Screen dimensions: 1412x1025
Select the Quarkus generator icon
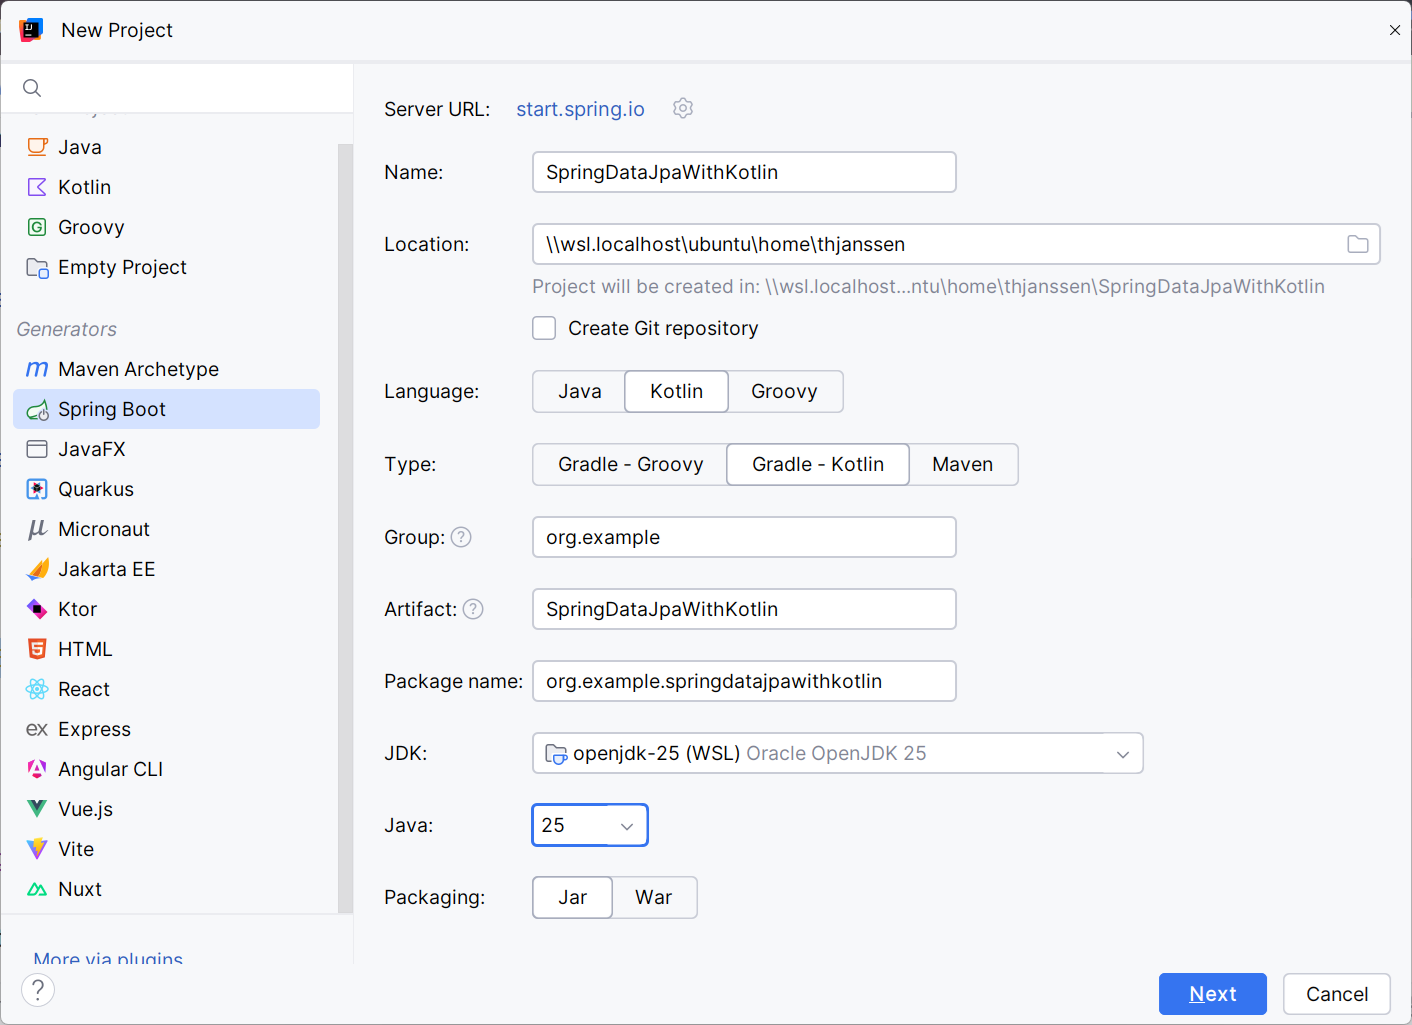pyautogui.click(x=37, y=489)
